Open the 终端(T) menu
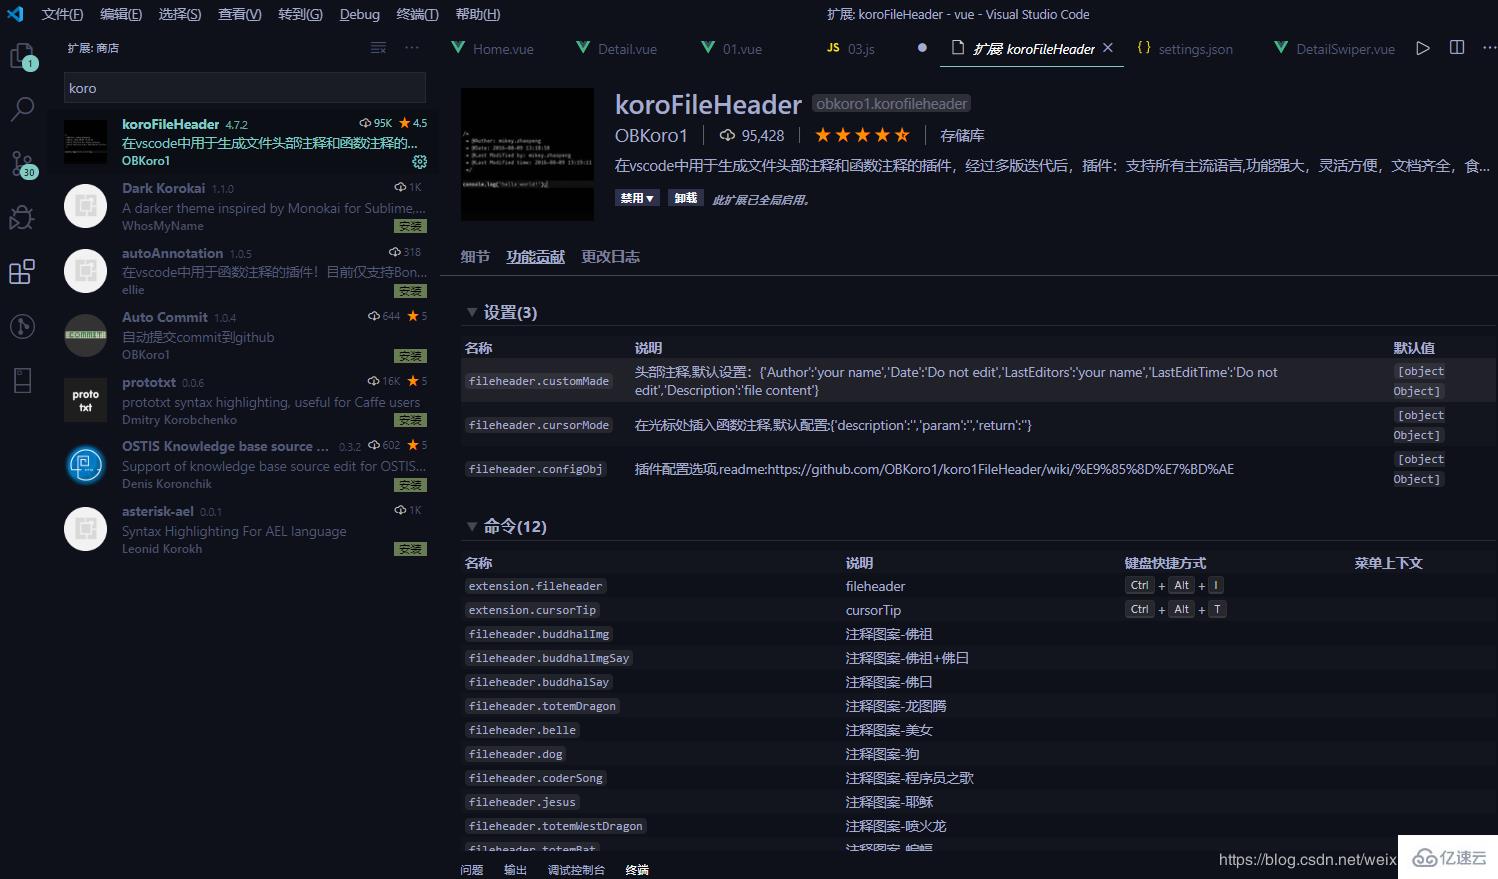The width and height of the screenshot is (1498, 879). [417, 14]
